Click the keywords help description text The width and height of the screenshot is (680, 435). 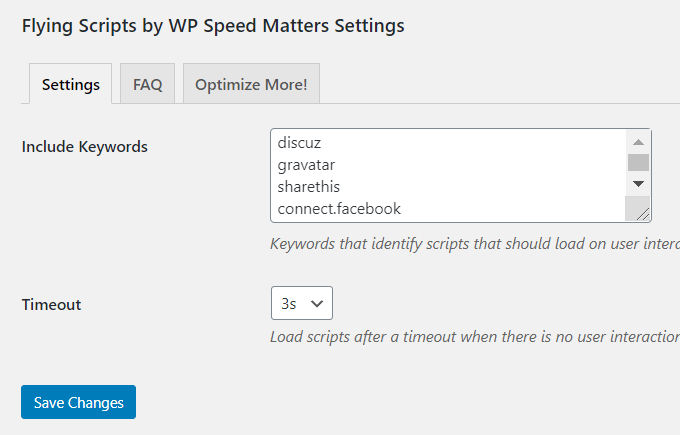coord(475,244)
